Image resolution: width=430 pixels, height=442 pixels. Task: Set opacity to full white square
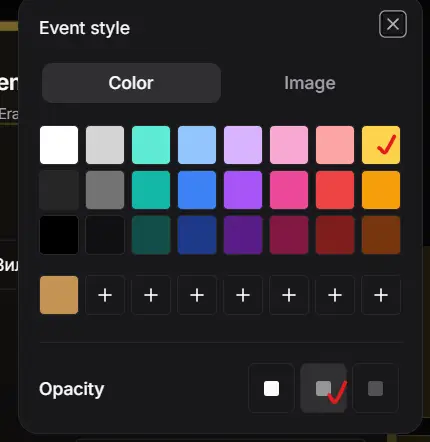pos(271,388)
